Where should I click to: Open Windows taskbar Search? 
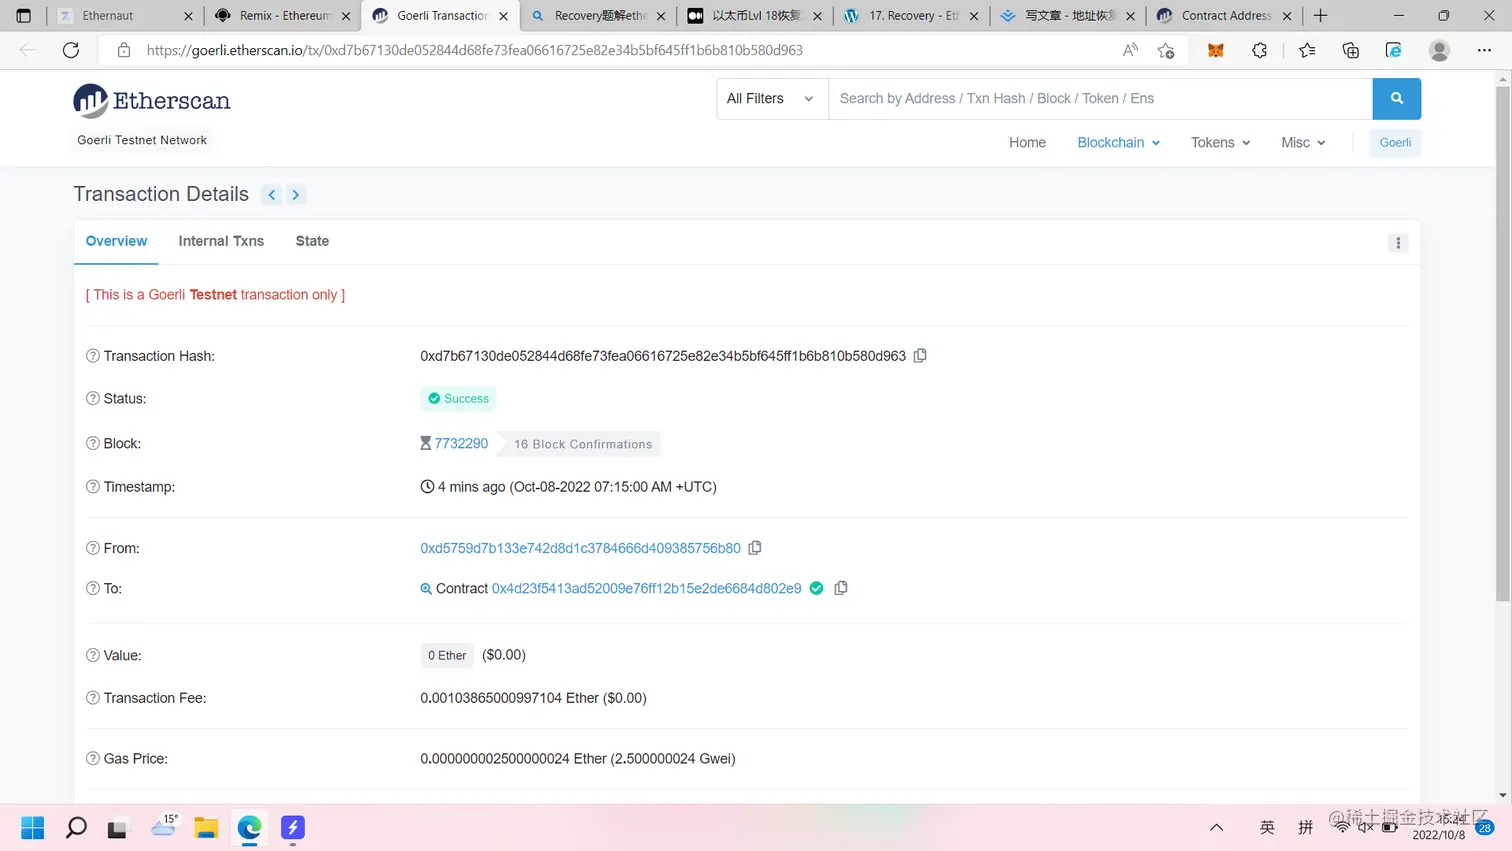point(76,827)
